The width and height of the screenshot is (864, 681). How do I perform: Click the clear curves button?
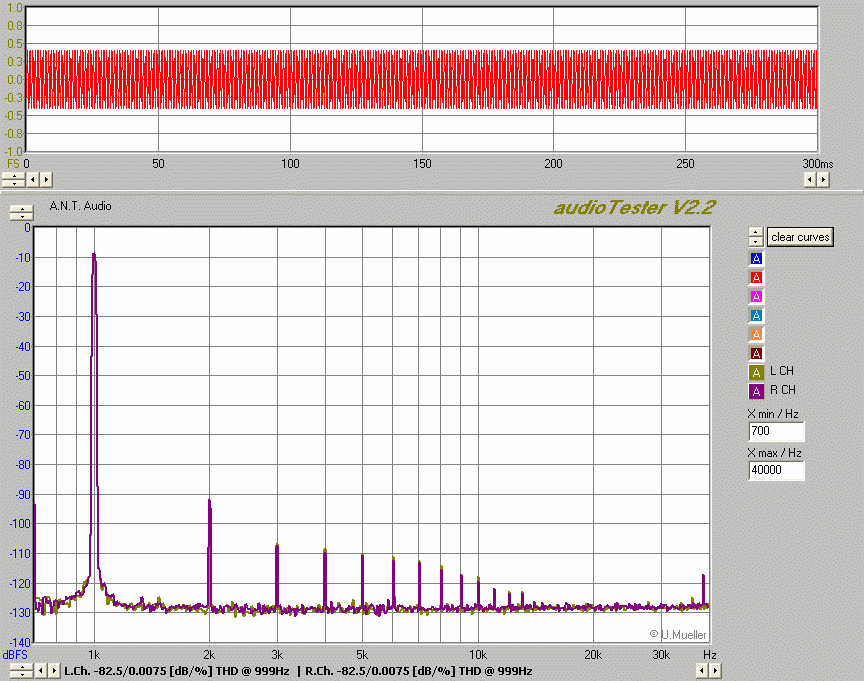click(x=800, y=237)
